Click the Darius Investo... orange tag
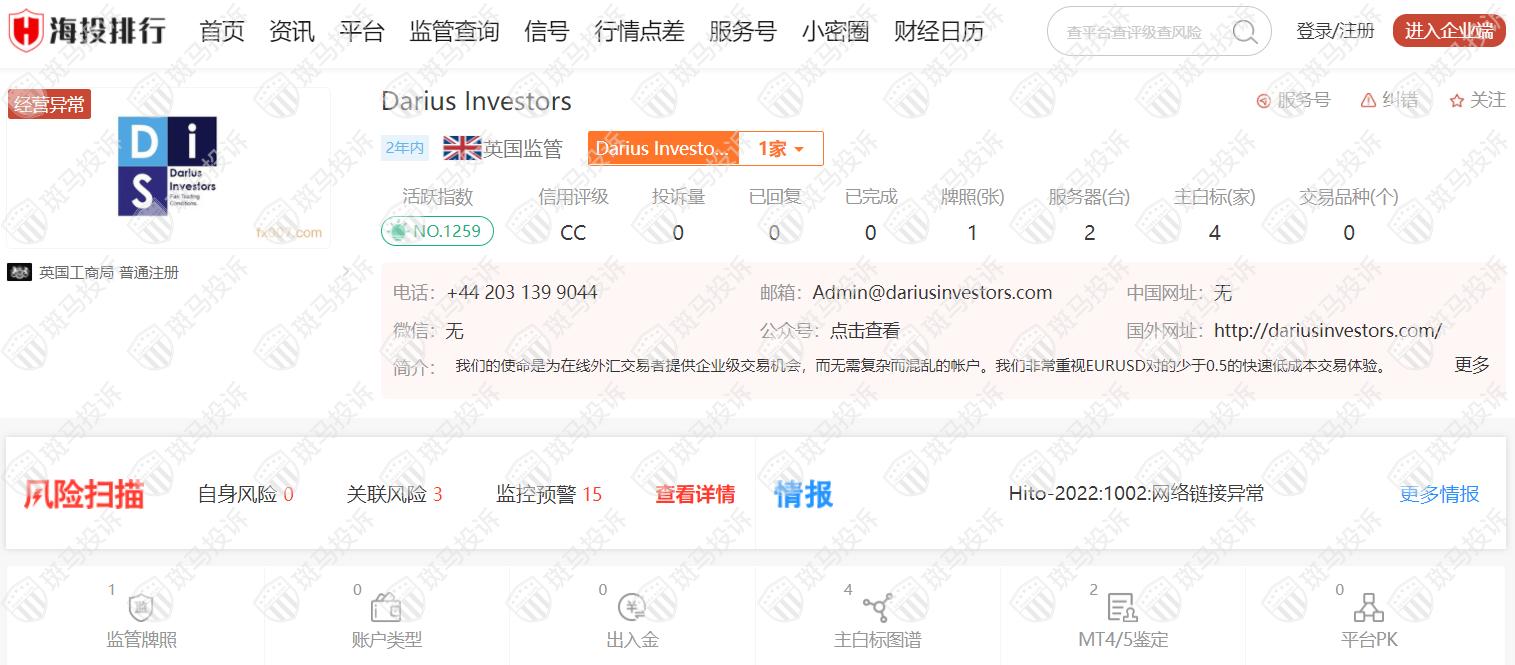1515x665 pixels. (x=663, y=148)
